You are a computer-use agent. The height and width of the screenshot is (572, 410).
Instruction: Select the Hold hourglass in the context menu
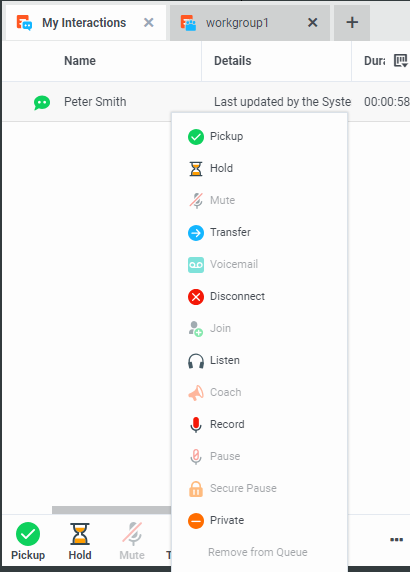[x=196, y=169]
